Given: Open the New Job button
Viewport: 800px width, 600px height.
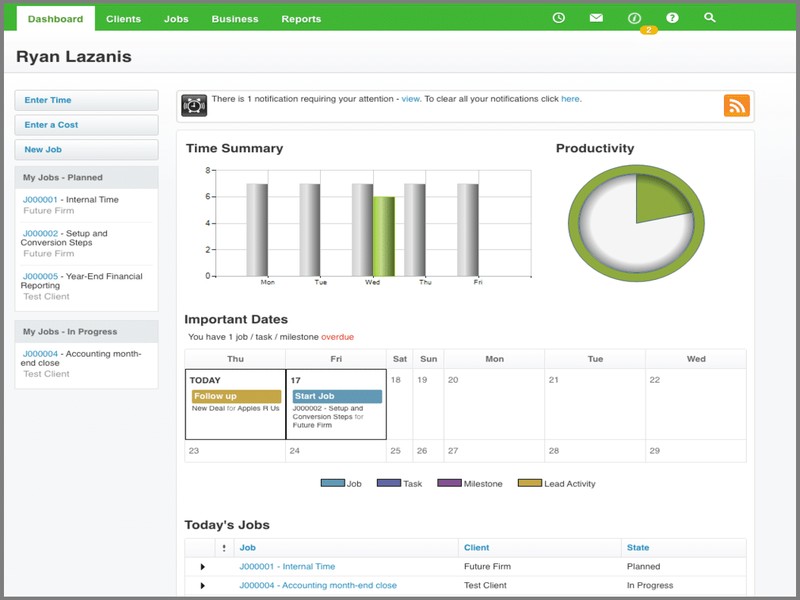Looking at the screenshot, I should (86, 149).
